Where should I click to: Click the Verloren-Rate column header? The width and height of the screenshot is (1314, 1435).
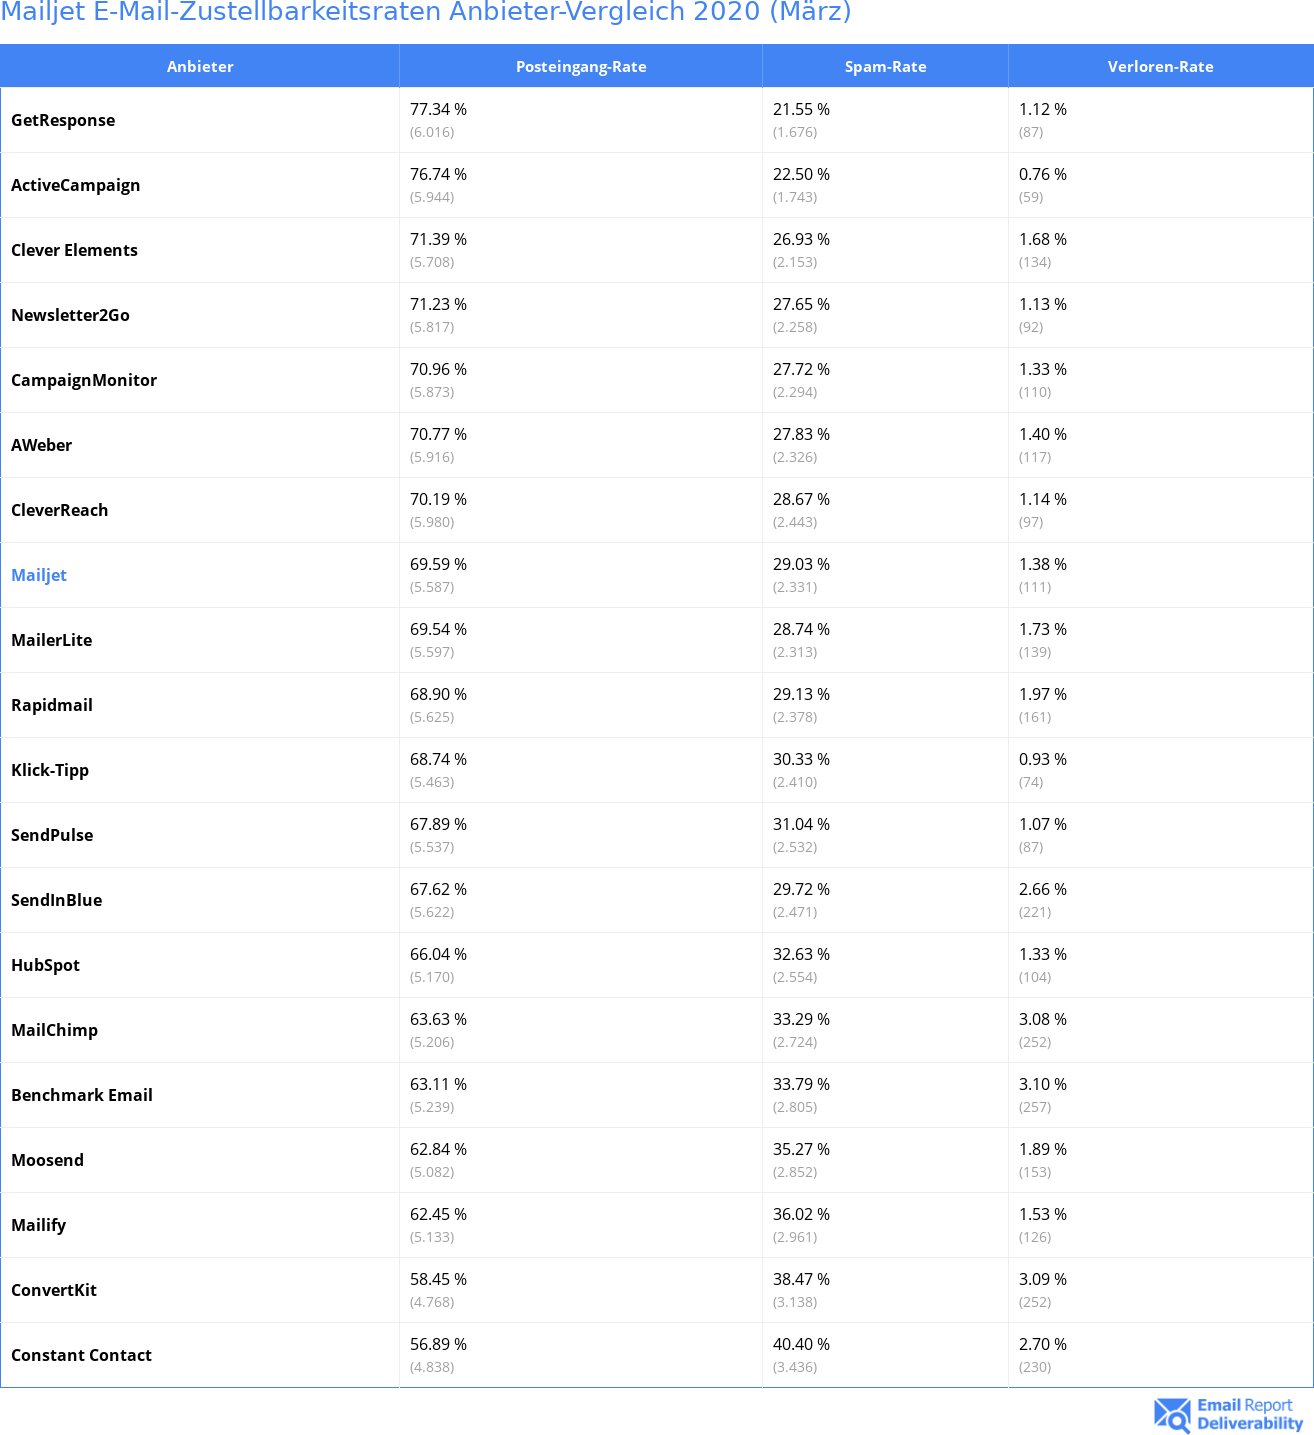[1160, 66]
